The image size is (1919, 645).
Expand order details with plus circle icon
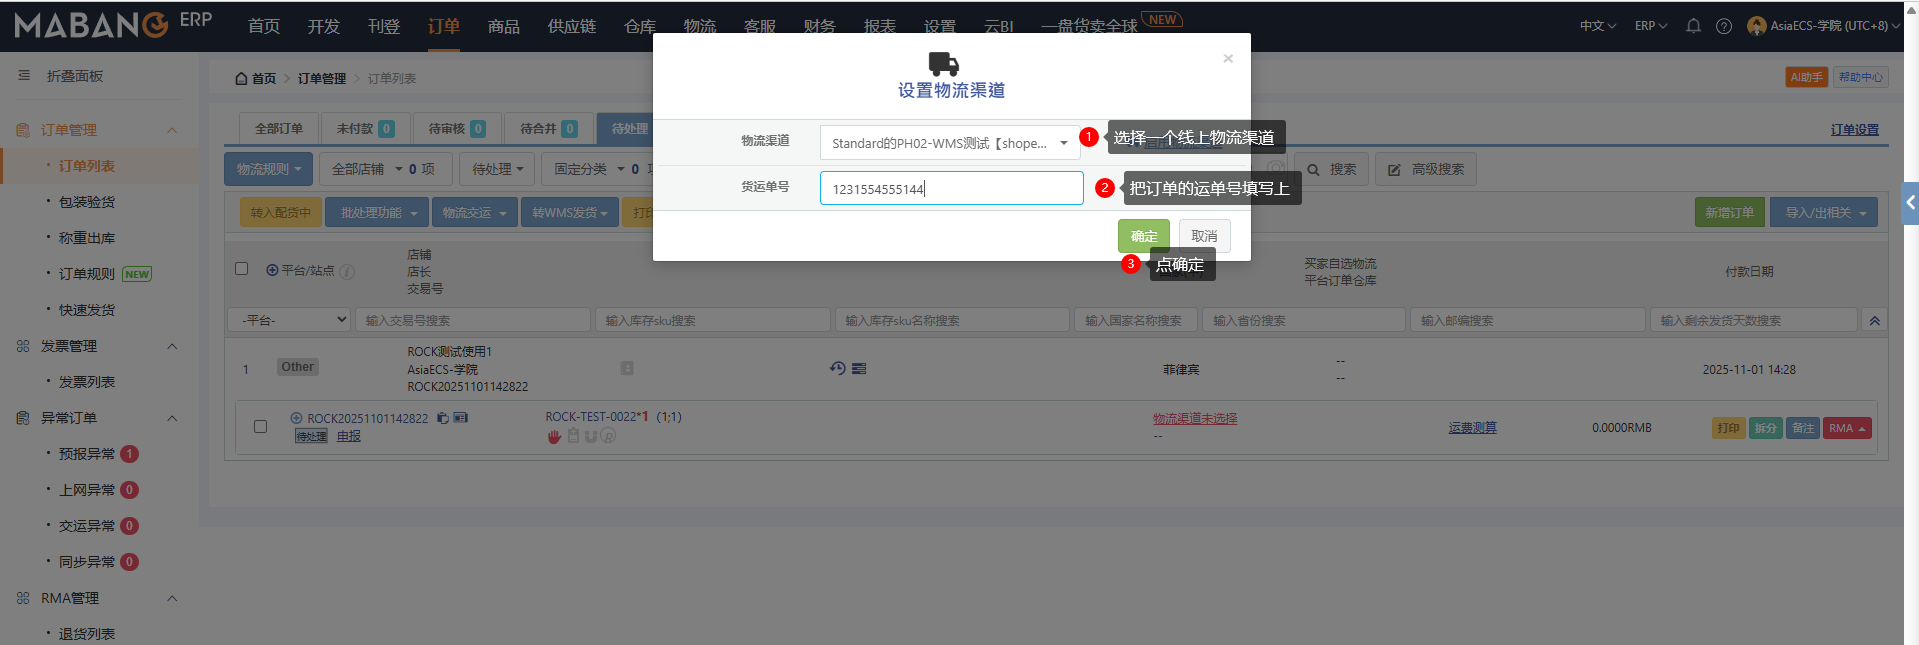pos(296,418)
